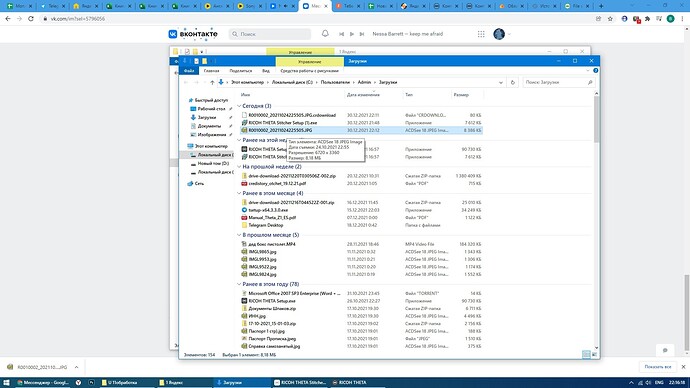Open Chrome extensions puzzle icon
Viewport: 690px width, 388px height.
647,18
